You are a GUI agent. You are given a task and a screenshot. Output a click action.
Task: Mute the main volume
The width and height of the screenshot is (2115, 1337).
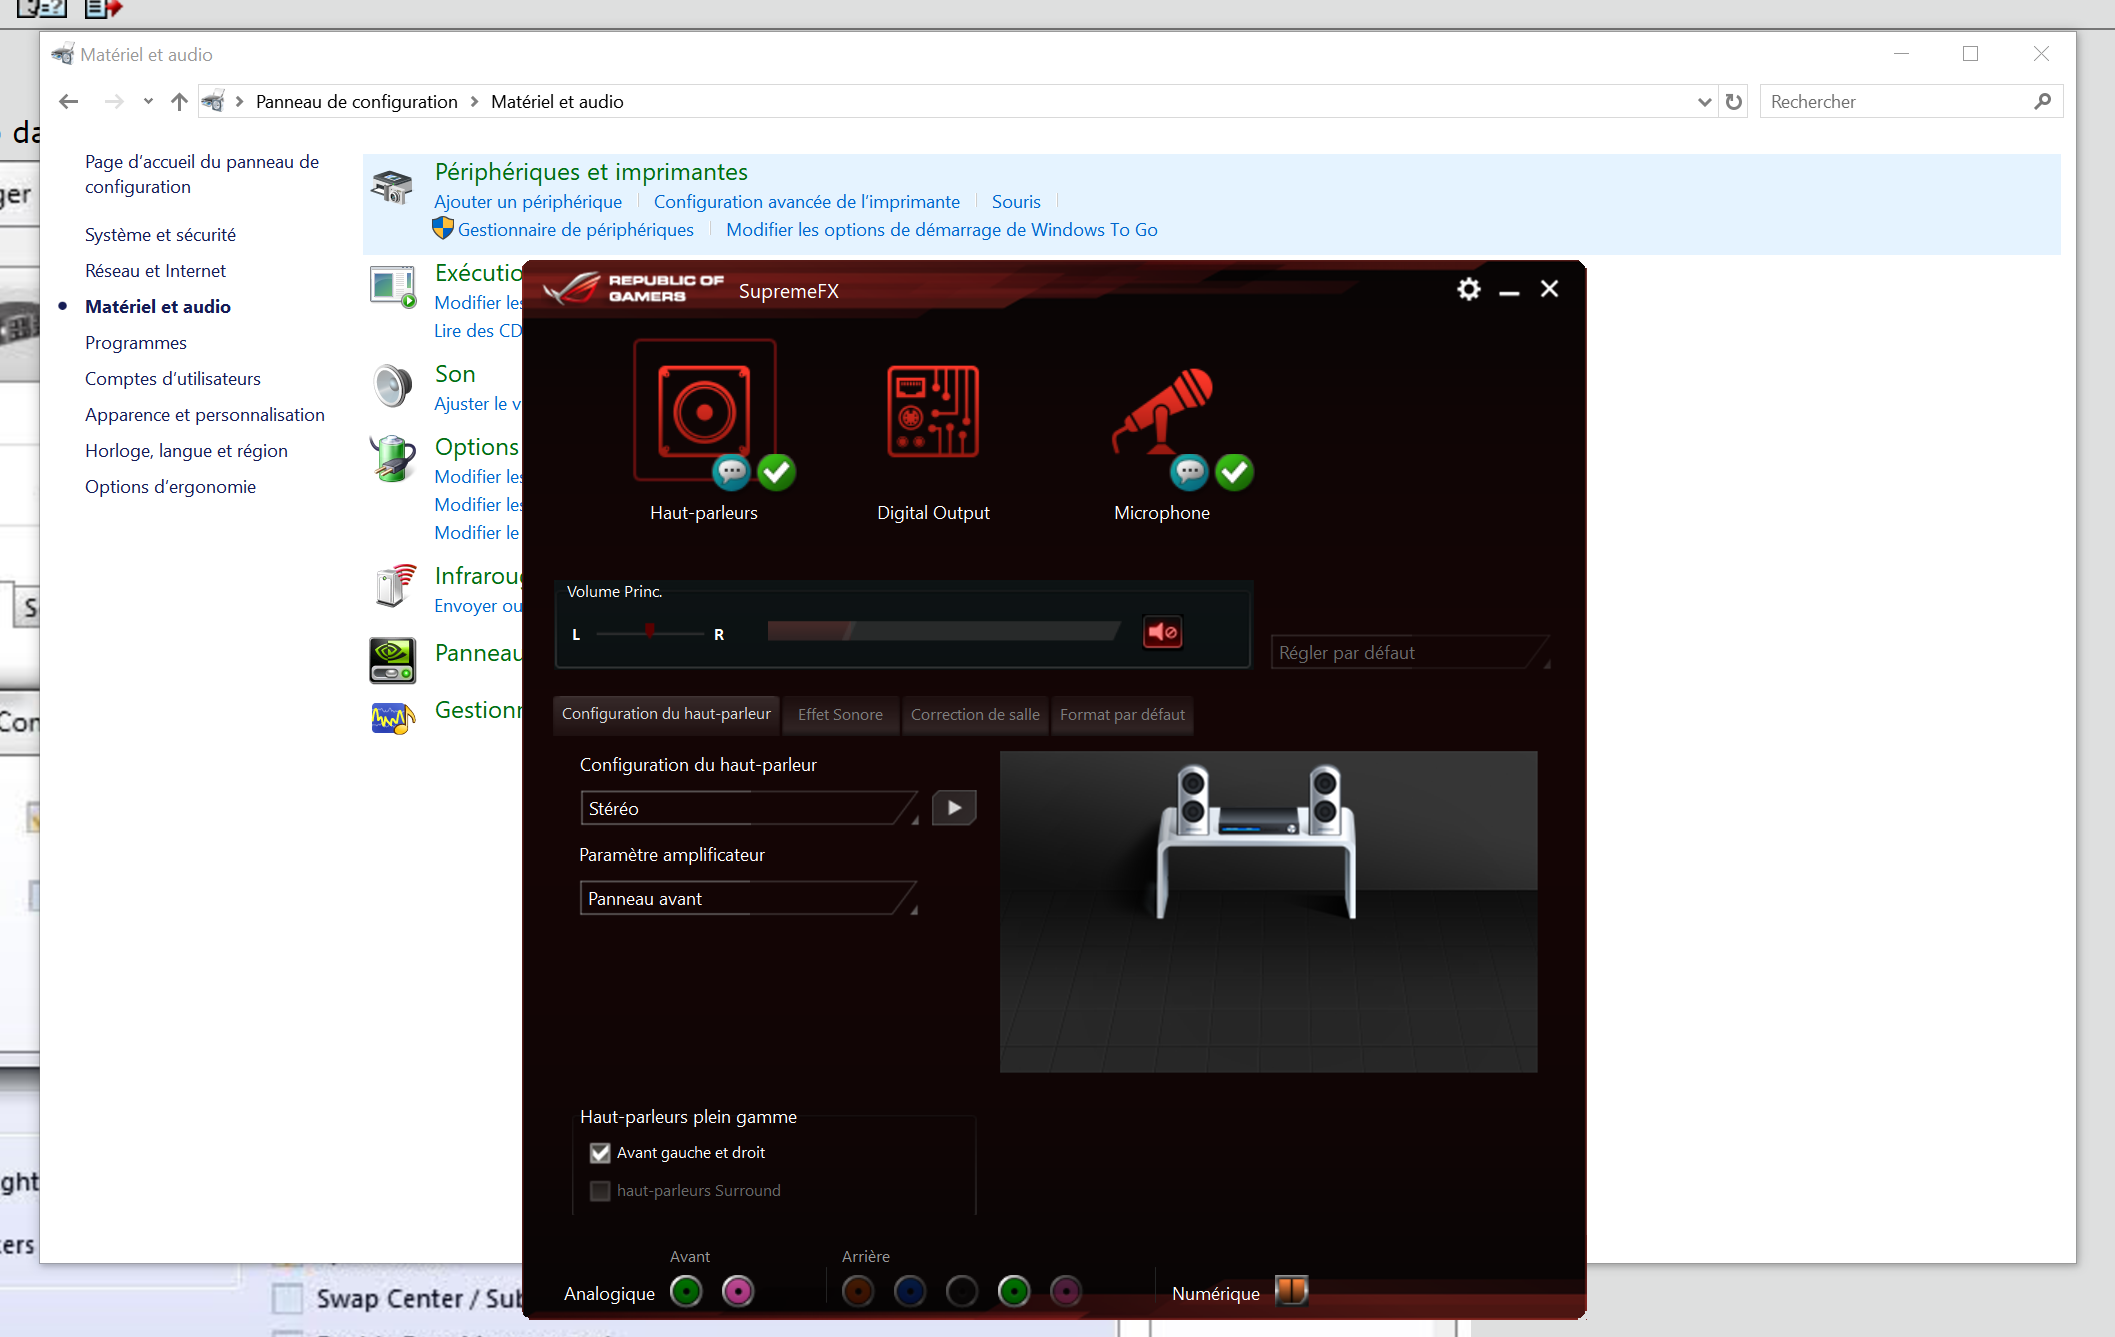click(x=1162, y=632)
